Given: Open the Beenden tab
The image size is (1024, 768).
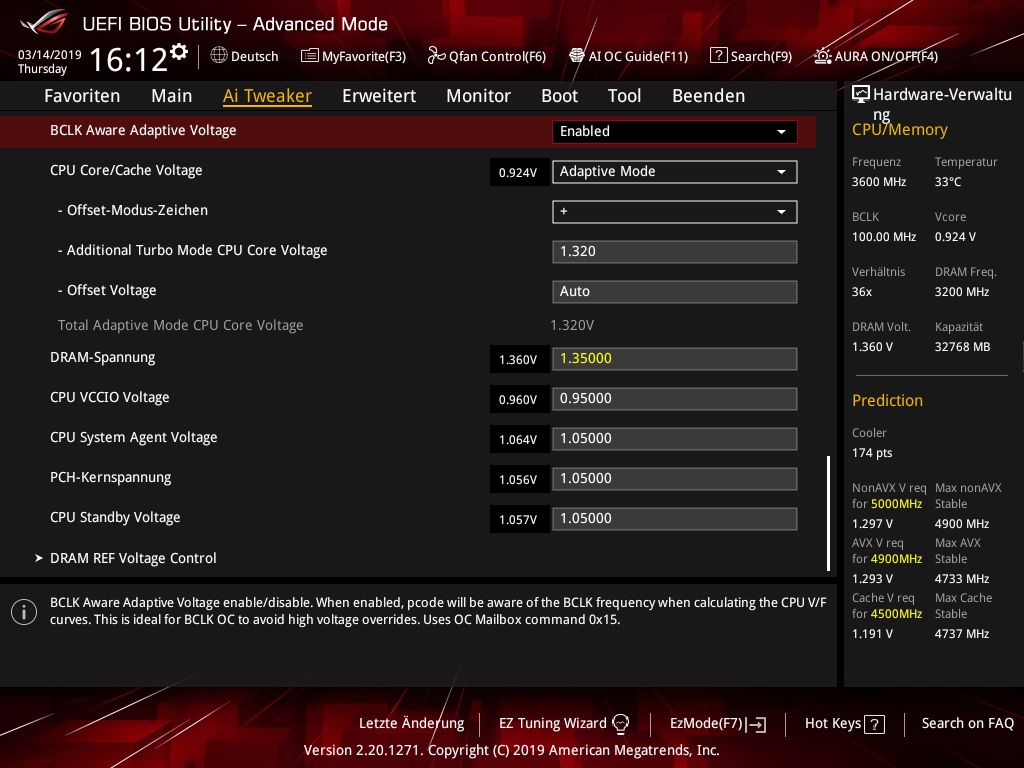Looking at the screenshot, I should (709, 96).
